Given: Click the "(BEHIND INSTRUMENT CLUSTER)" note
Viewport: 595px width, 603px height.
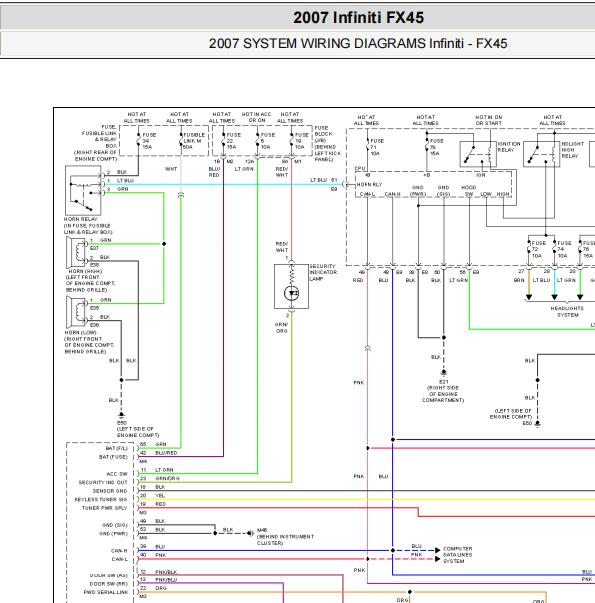Looking at the screenshot, I should 285,540.
